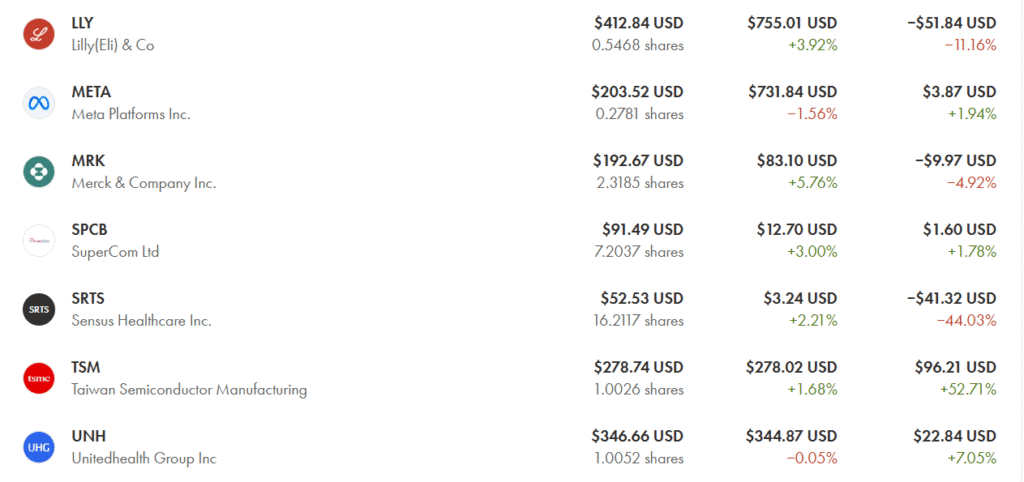This screenshot has height=482, width=1024.
Task: Click LLY's $412.84 USD holding value
Action: pos(638,23)
